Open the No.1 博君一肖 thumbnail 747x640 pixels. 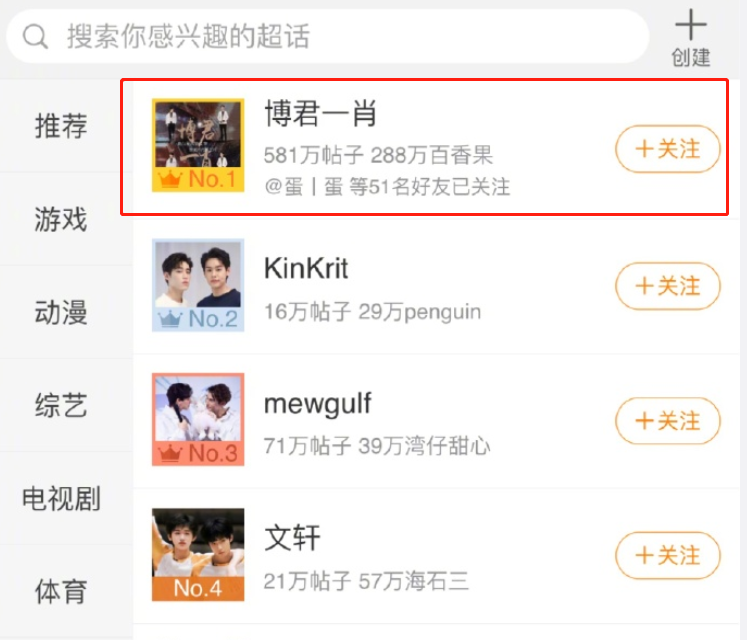(x=198, y=145)
